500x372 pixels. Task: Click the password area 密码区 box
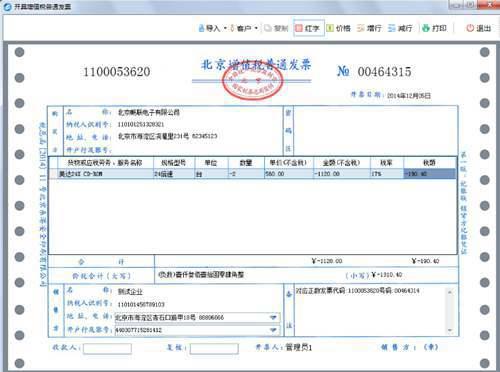click(x=375, y=130)
